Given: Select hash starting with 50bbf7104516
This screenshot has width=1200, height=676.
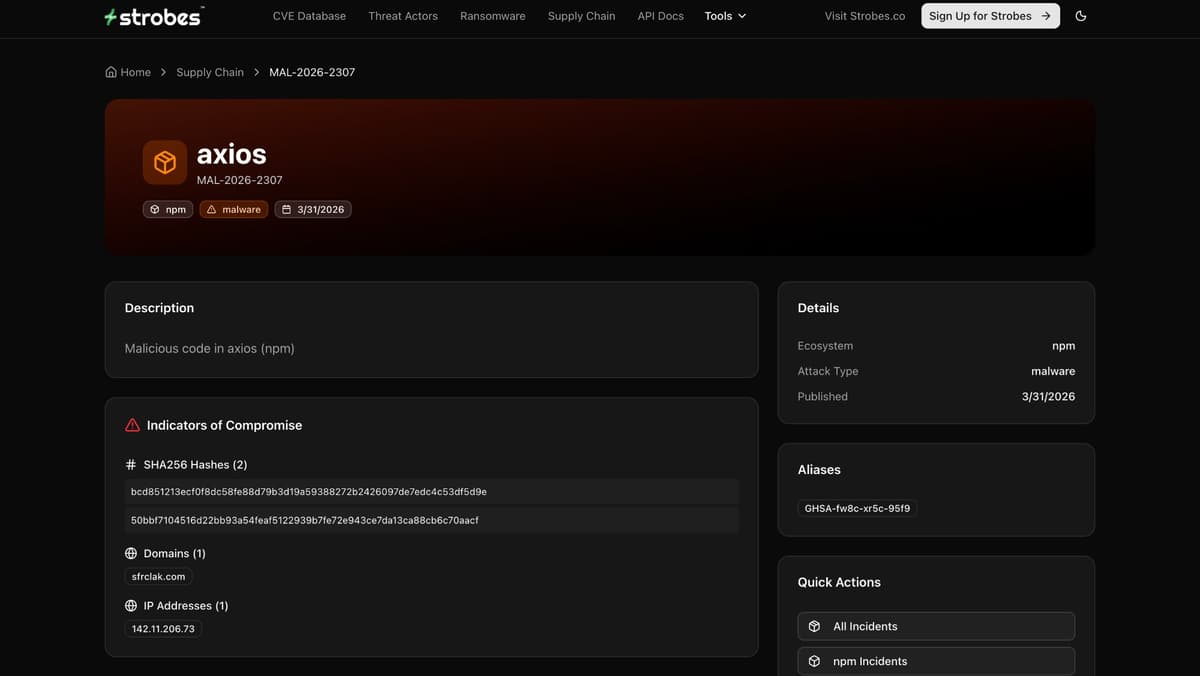Looking at the screenshot, I should pos(432,520).
